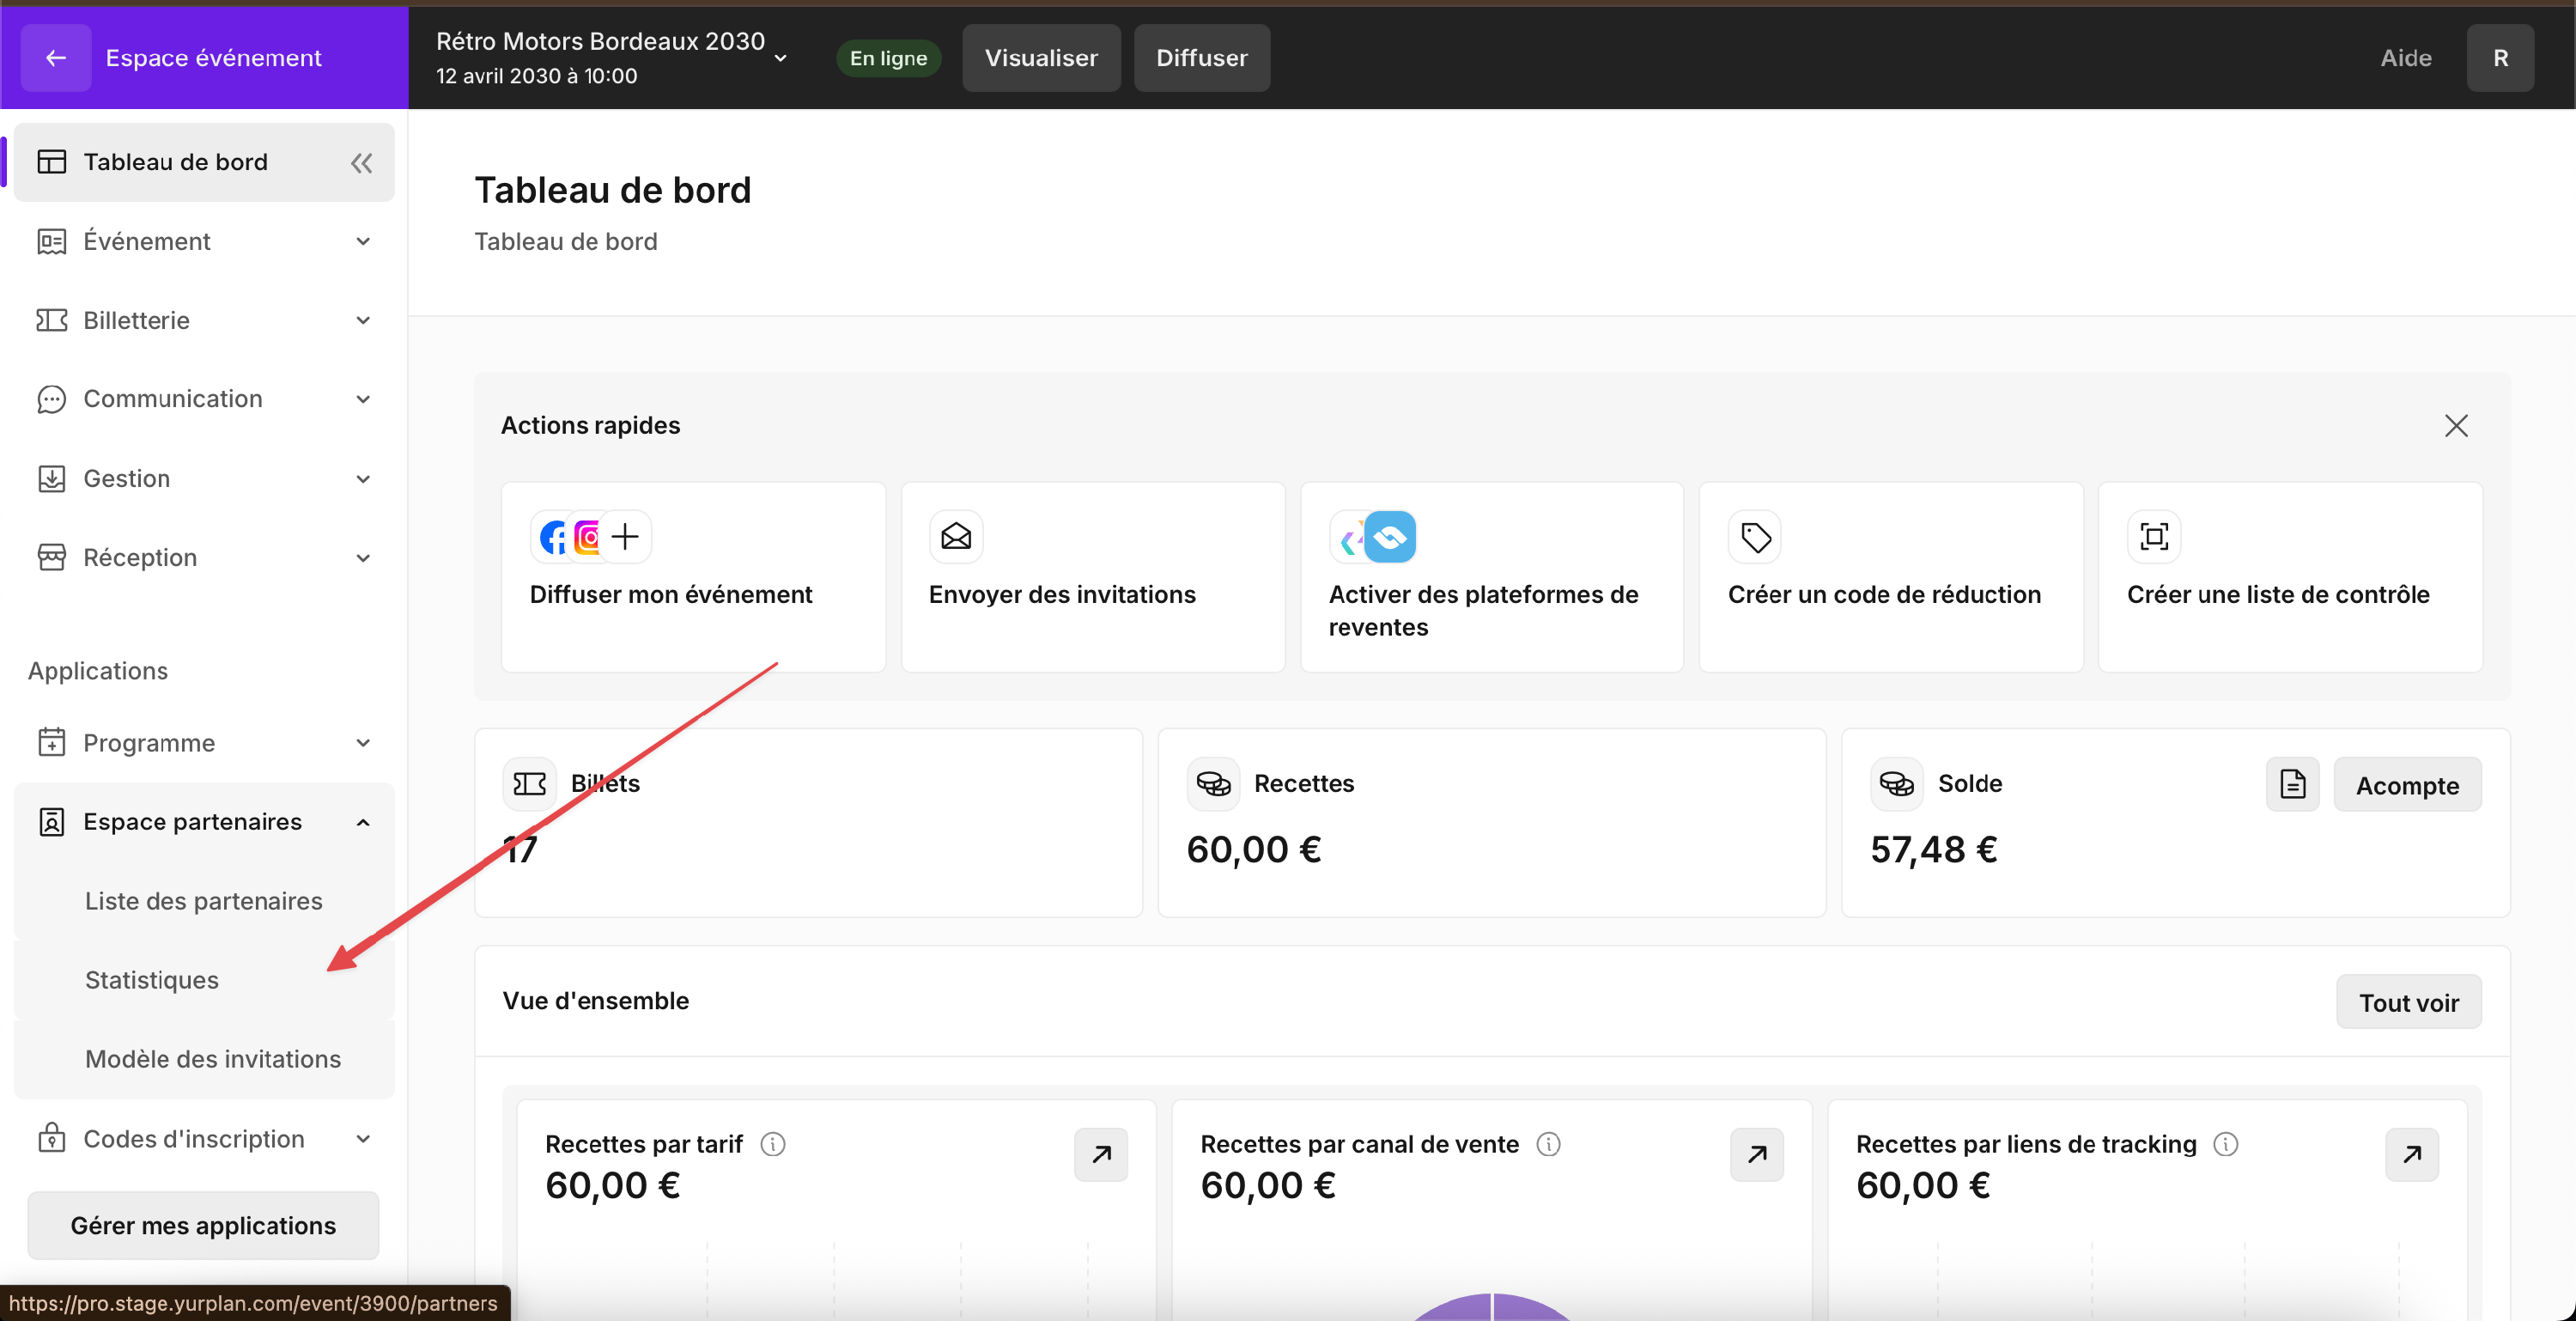The height and width of the screenshot is (1321, 2576).
Task: Collapse the Espace partenaires section
Action: [x=362, y=822]
